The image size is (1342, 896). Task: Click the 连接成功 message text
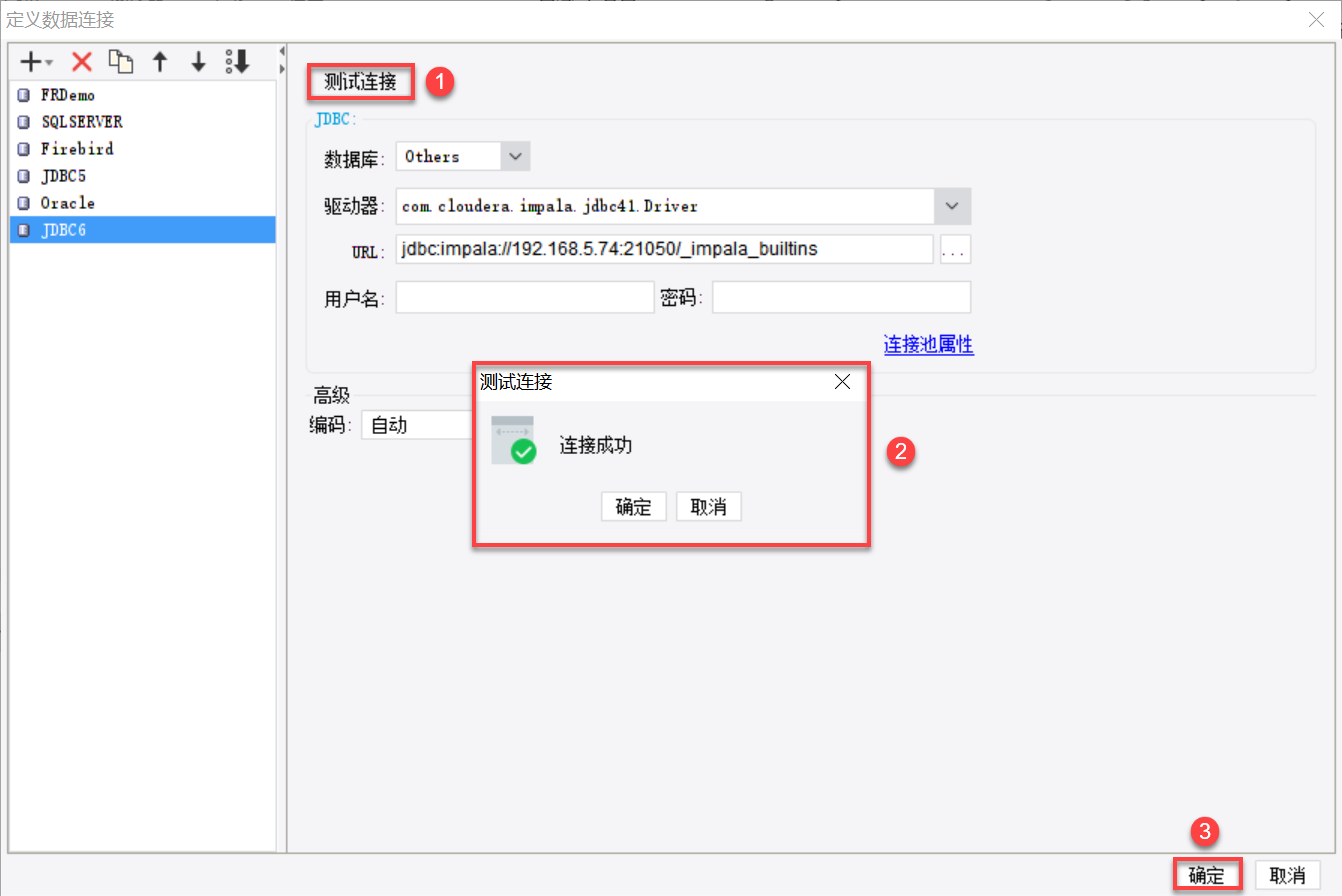pos(596,446)
